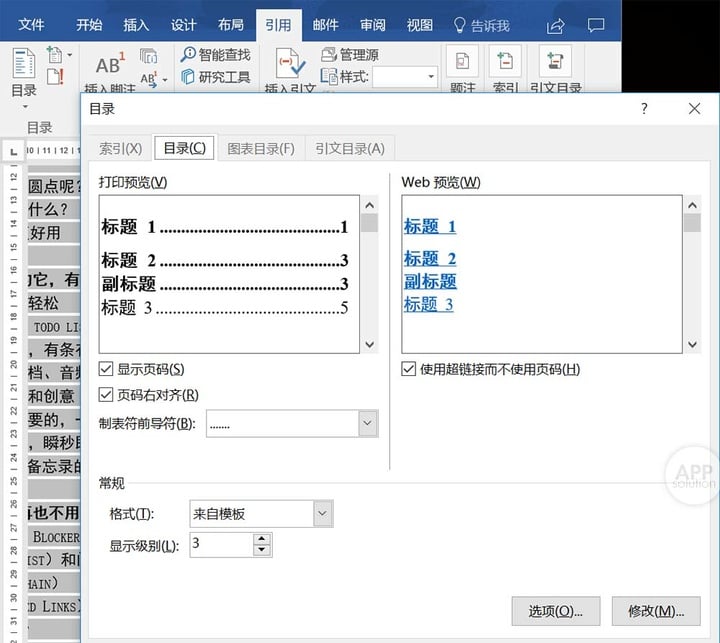
Task: Click the share icon in the title bar
Action: (556, 26)
